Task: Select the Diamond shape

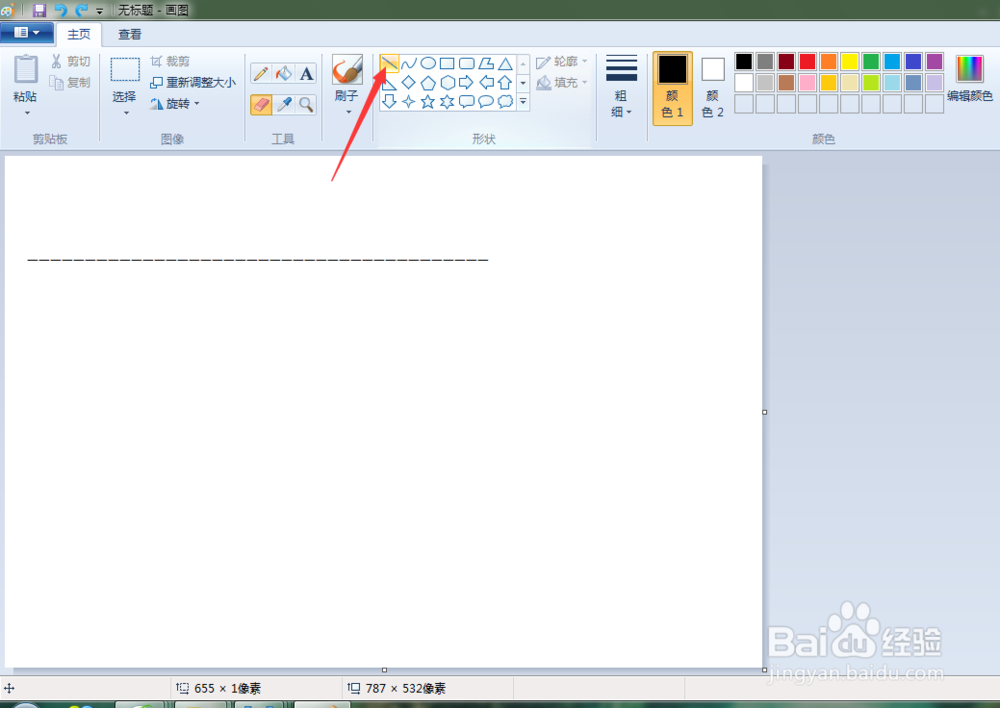Action: coord(409,82)
